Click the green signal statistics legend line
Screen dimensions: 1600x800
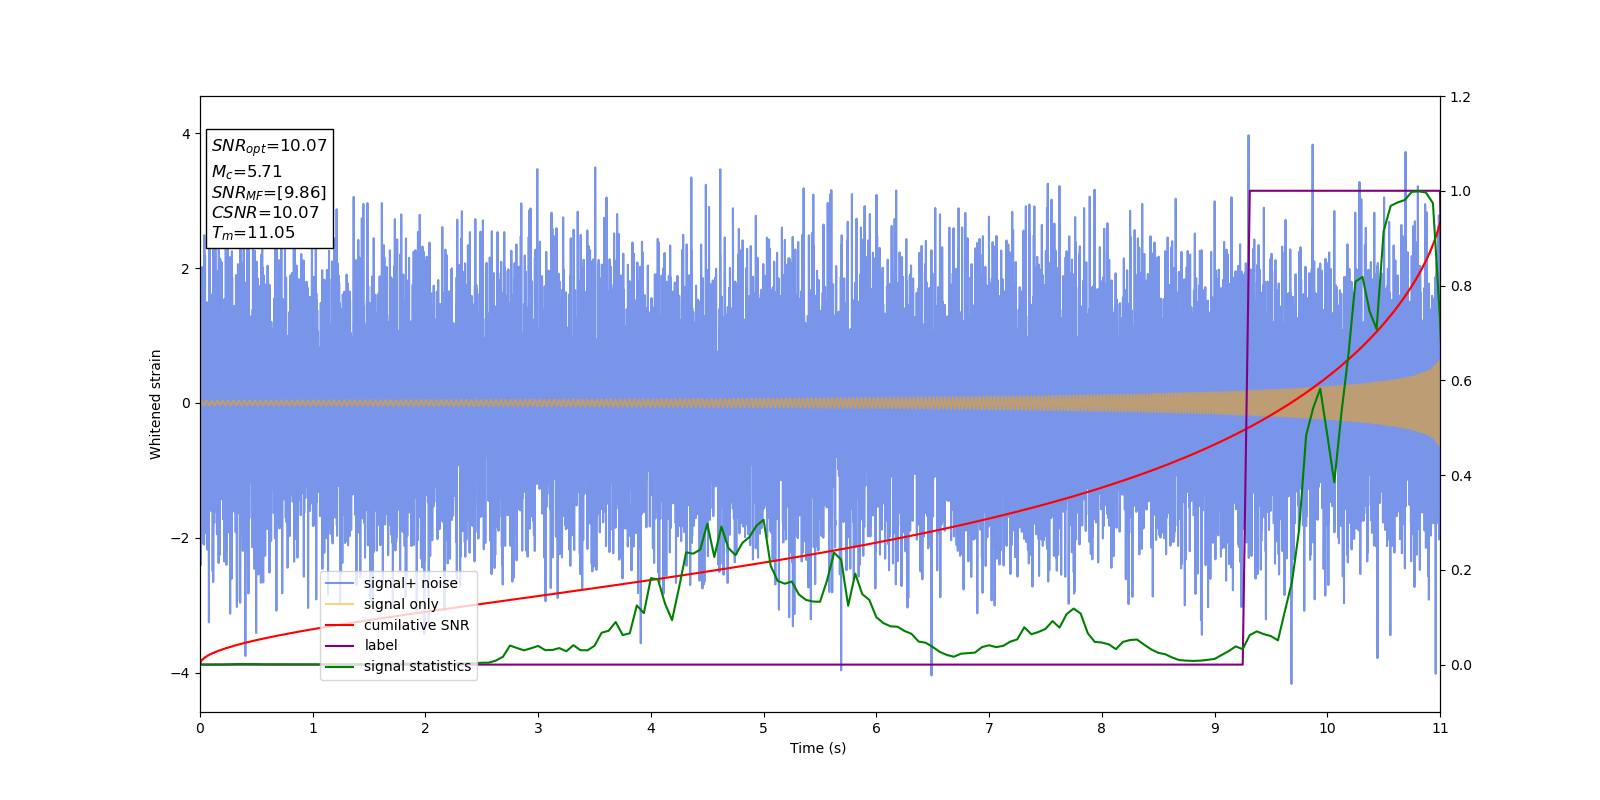click(340, 666)
